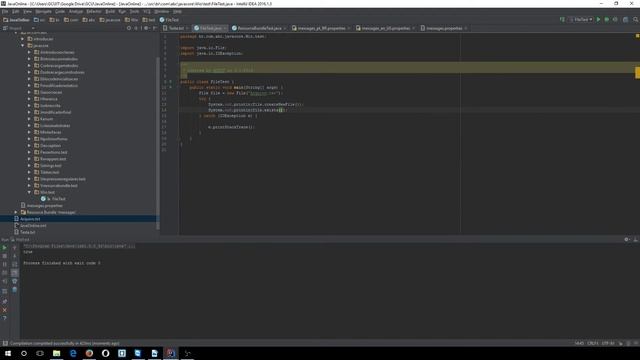640x360 pixels.
Task: Pin the Run tab
Action: 4,301
